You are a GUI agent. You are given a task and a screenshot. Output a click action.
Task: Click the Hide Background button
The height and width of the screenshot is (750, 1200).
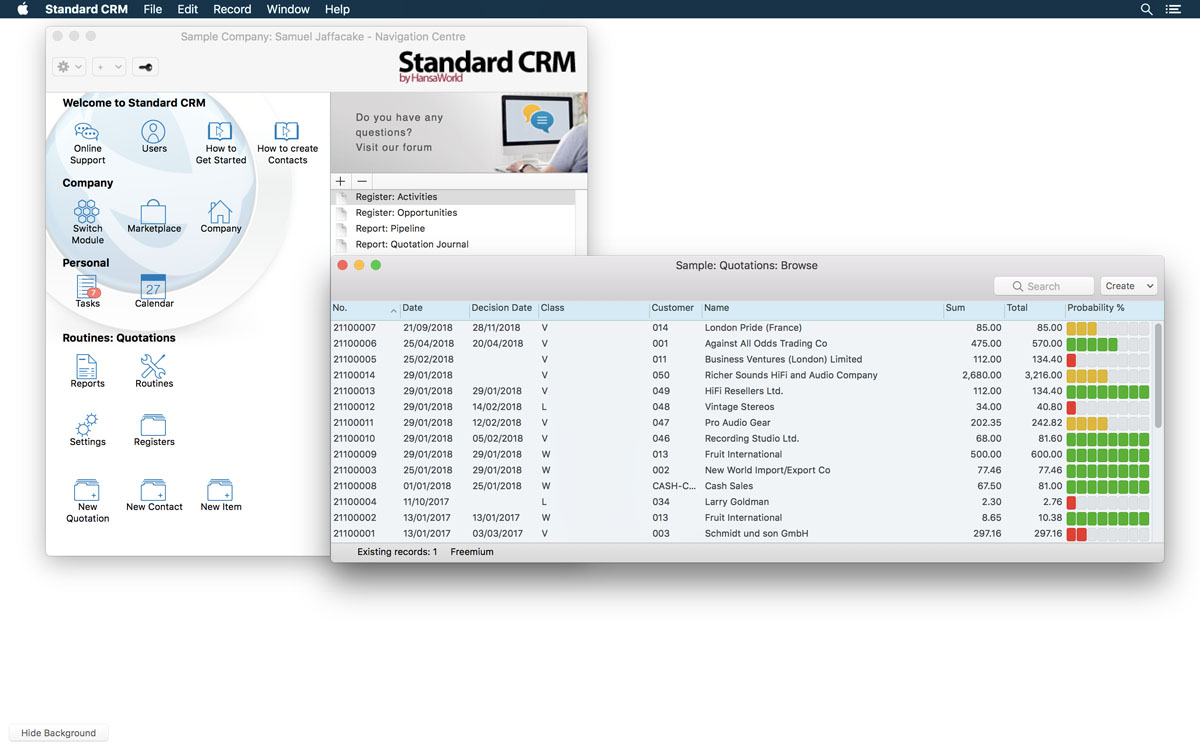[59, 733]
